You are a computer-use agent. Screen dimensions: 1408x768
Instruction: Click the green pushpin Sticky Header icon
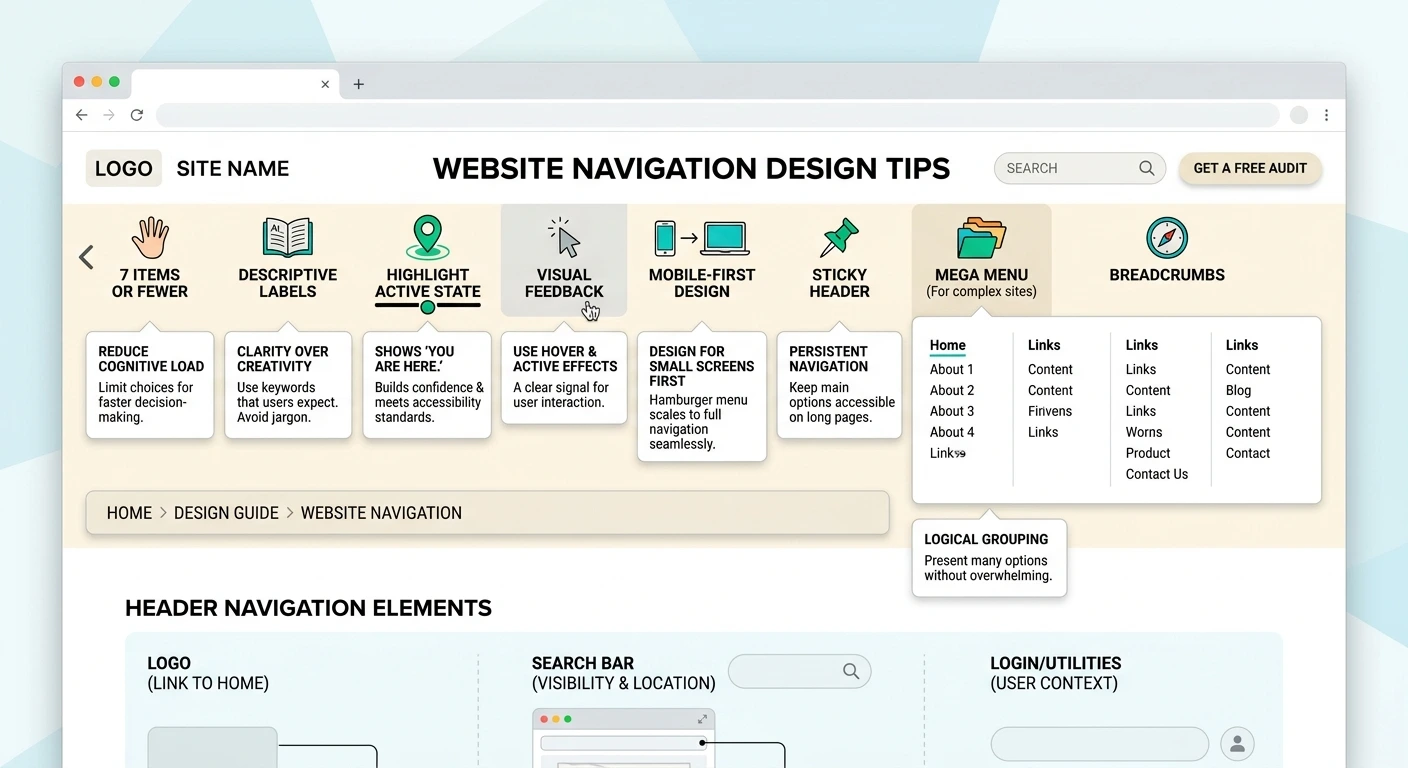pos(839,238)
